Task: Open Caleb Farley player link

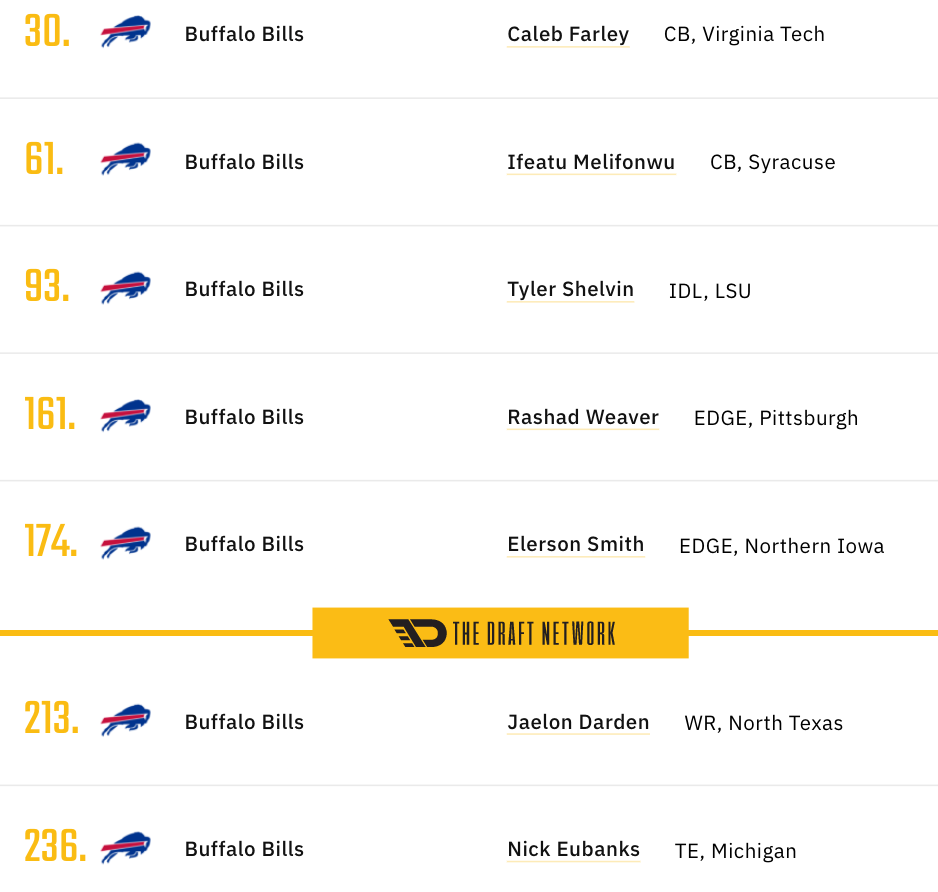Action: click(x=568, y=35)
